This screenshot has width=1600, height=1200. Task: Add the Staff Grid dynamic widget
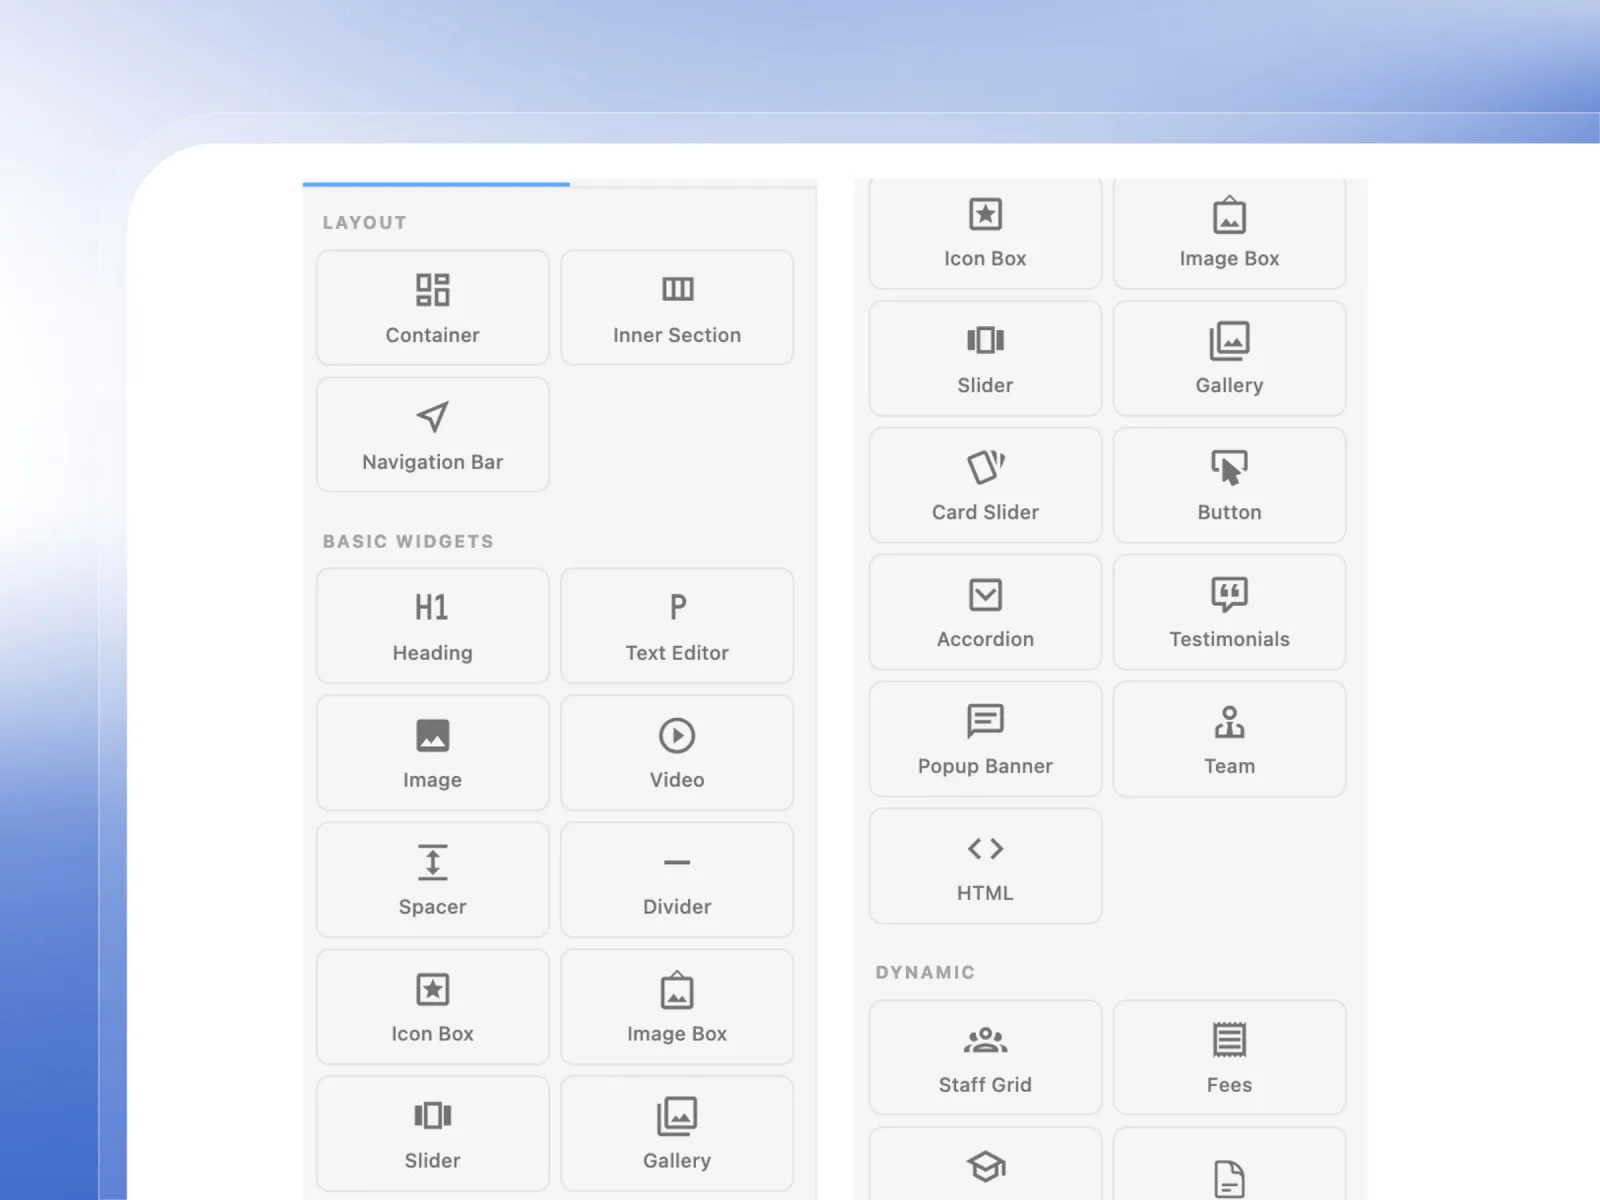[985, 1057]
